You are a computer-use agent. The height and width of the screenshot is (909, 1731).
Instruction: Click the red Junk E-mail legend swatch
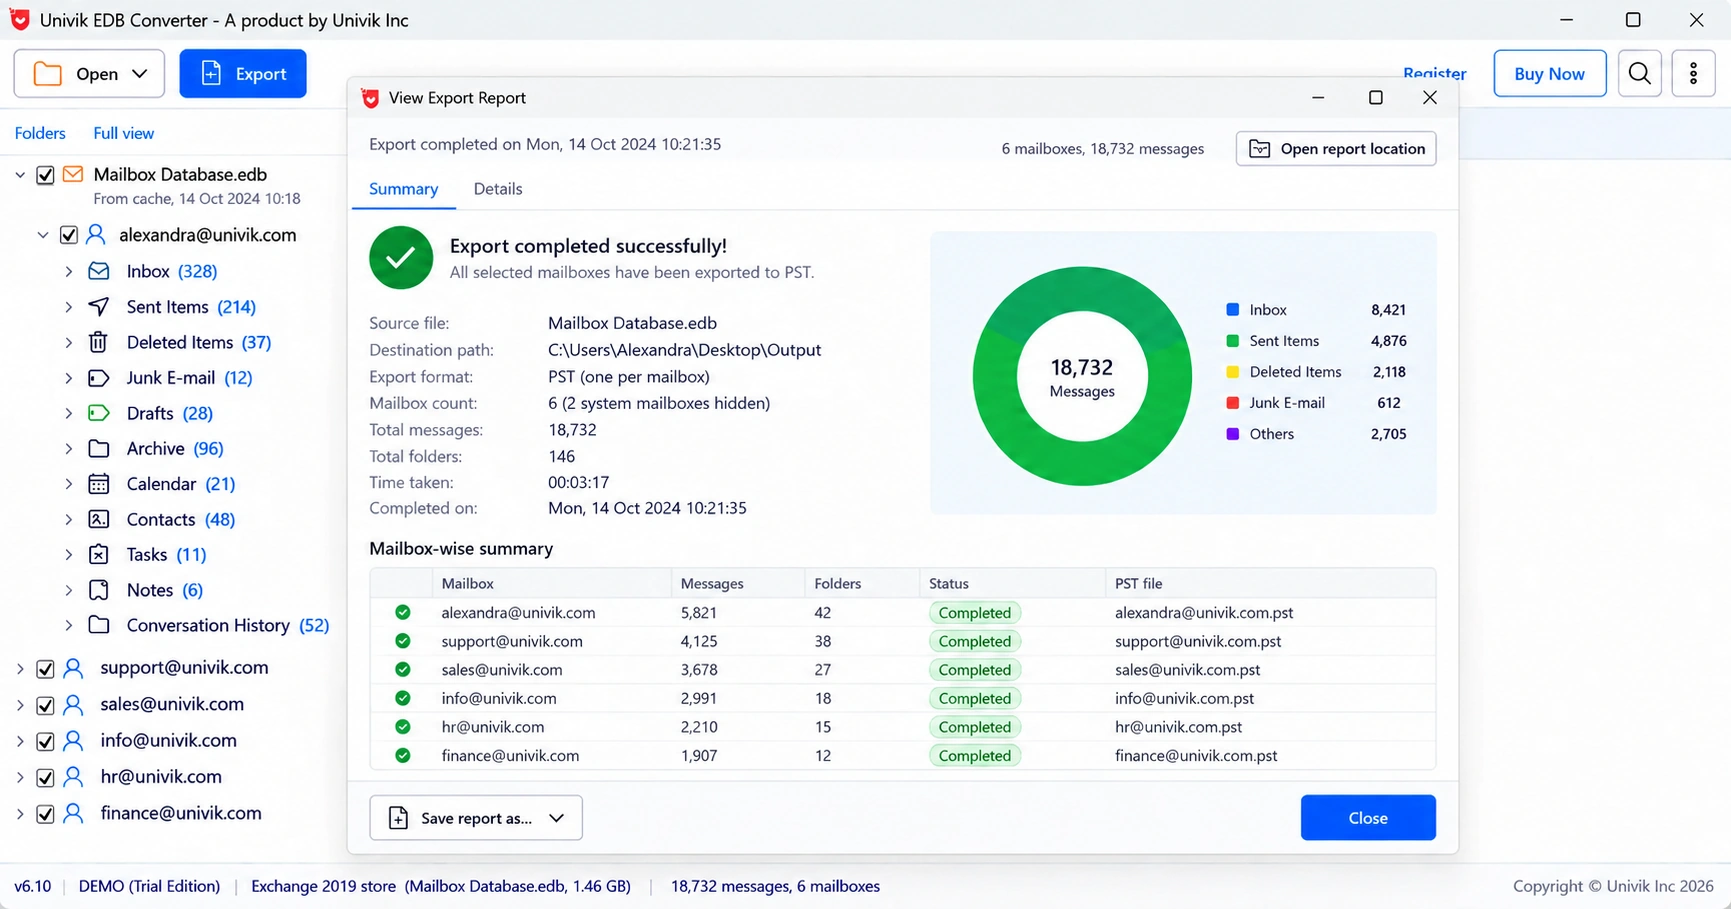point(1233,403)
